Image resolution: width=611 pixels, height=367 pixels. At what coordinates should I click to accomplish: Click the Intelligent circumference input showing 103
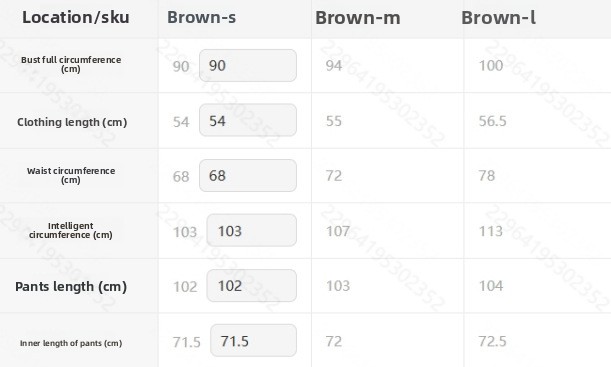(252, 230)
